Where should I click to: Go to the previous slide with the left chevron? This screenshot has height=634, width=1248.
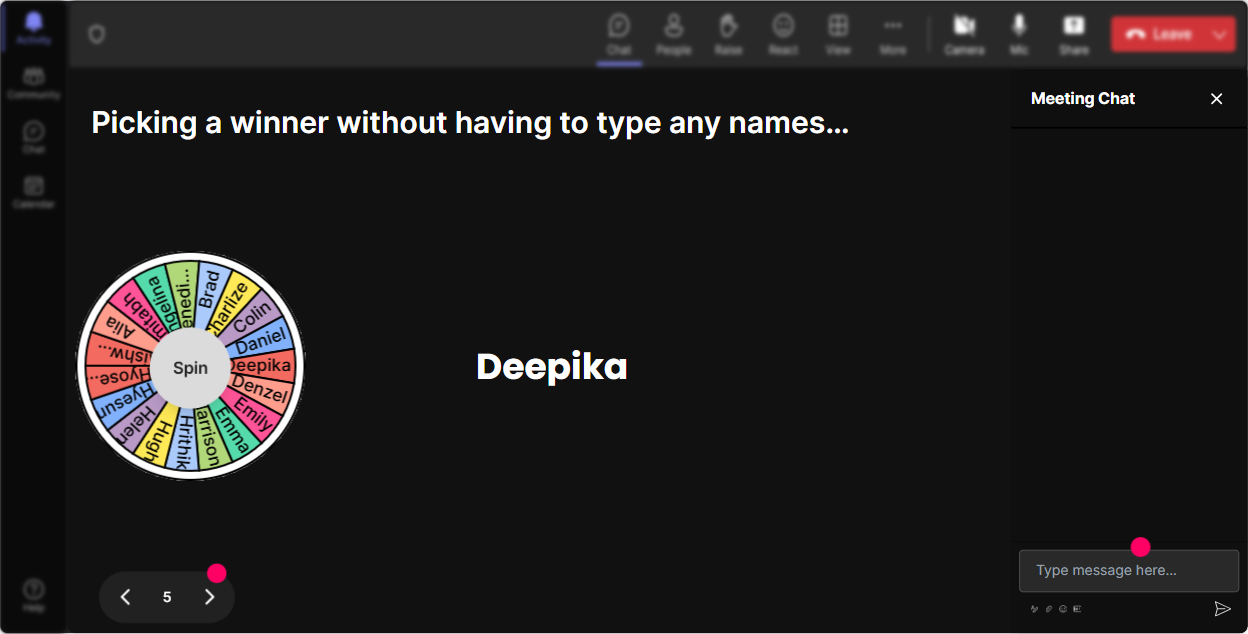125,597
